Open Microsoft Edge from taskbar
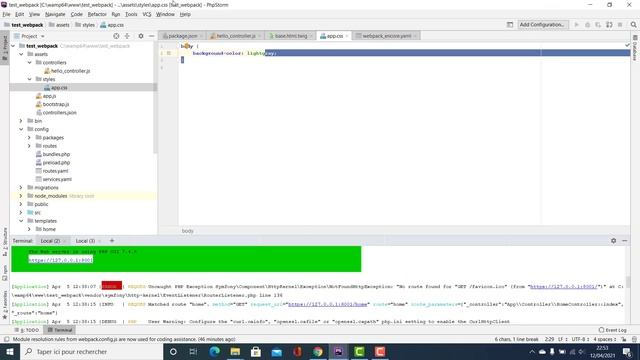Image resolution: width=640 pixels, height=360 pixels. [214, 351]
